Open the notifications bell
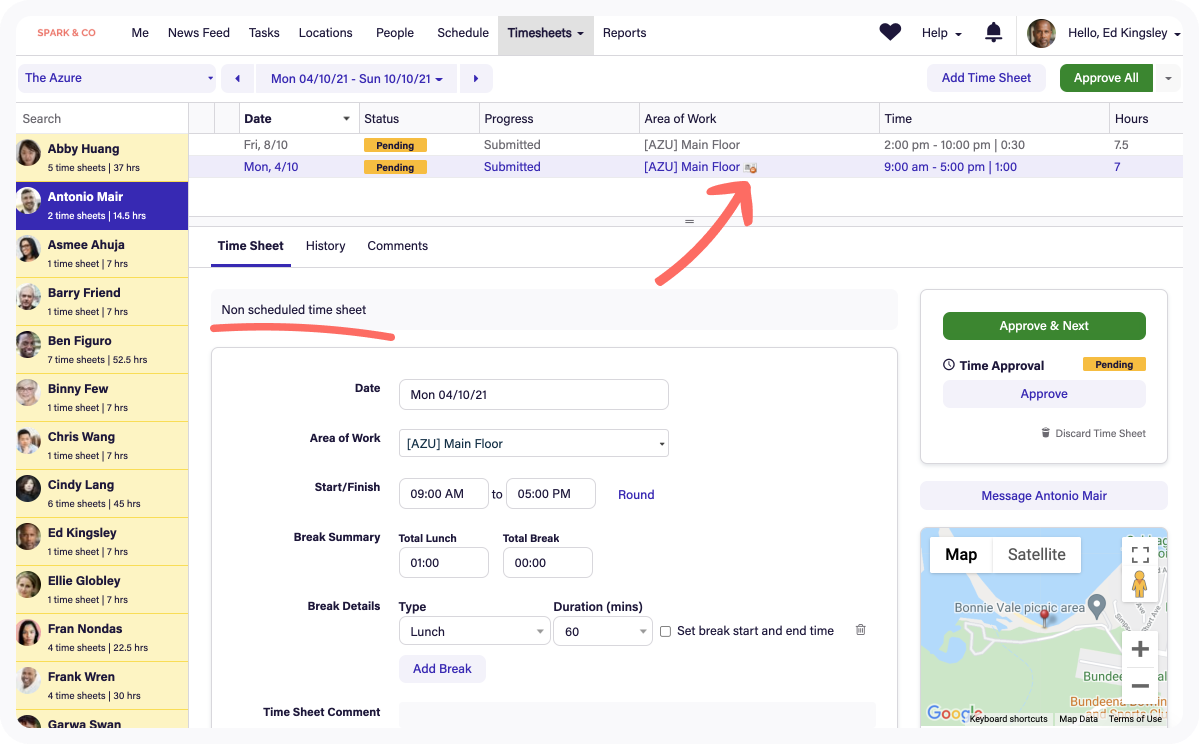Screen dimensions: 1199x744 tap(993, 33)
